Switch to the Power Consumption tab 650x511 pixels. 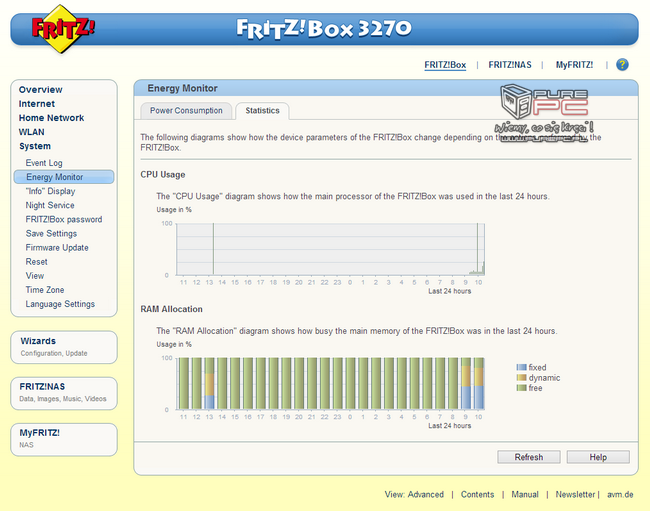(x=186, y=111)
